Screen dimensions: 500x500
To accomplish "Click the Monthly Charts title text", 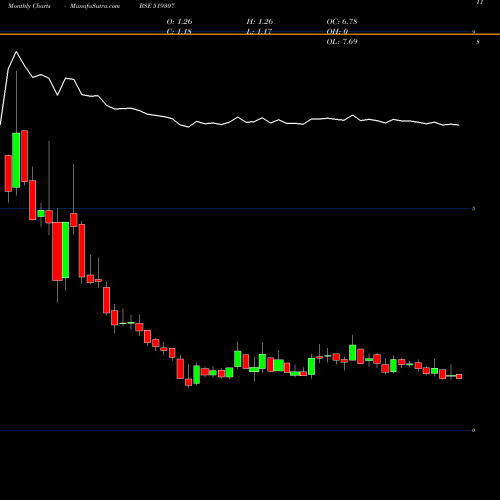I will pyautogui.click(x=29, y=6).
